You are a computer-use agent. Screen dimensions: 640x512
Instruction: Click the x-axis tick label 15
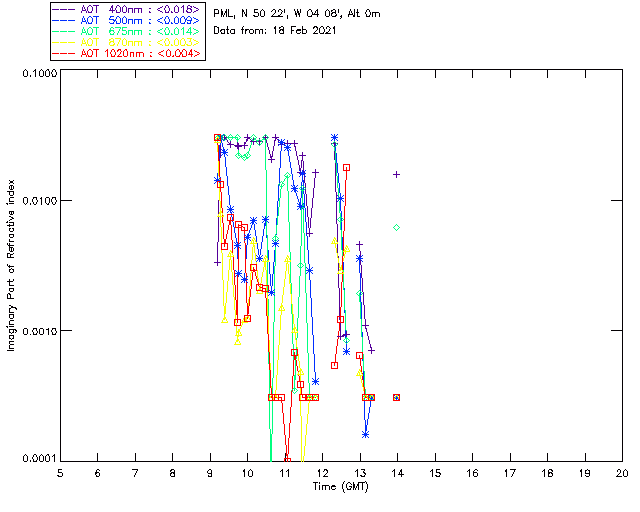(x=435, y=474)
